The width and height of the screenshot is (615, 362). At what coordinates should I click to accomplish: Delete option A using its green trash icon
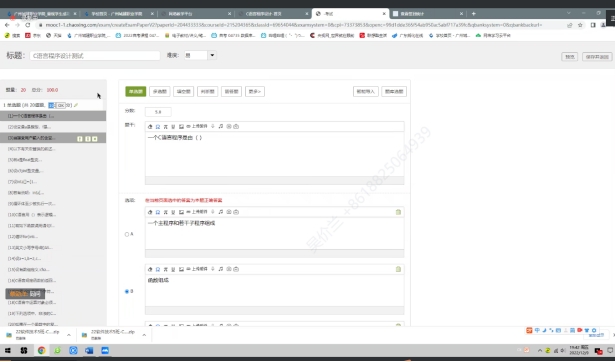tap(398, 212)
